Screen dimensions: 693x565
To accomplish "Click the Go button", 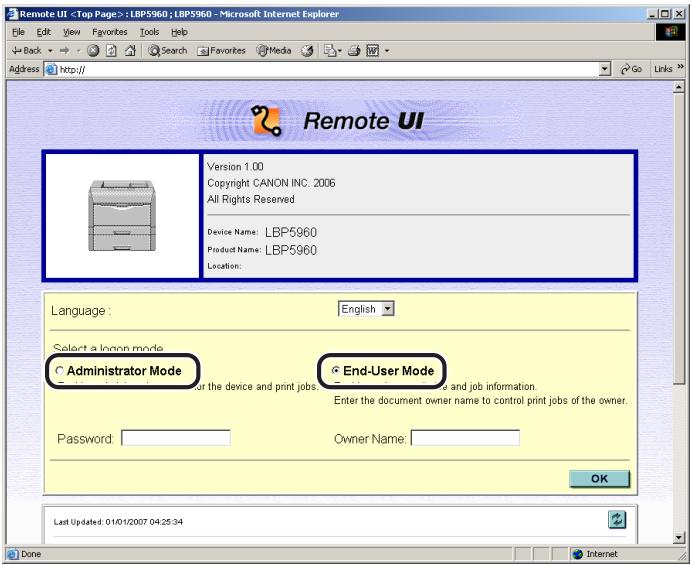I will 631,69.
